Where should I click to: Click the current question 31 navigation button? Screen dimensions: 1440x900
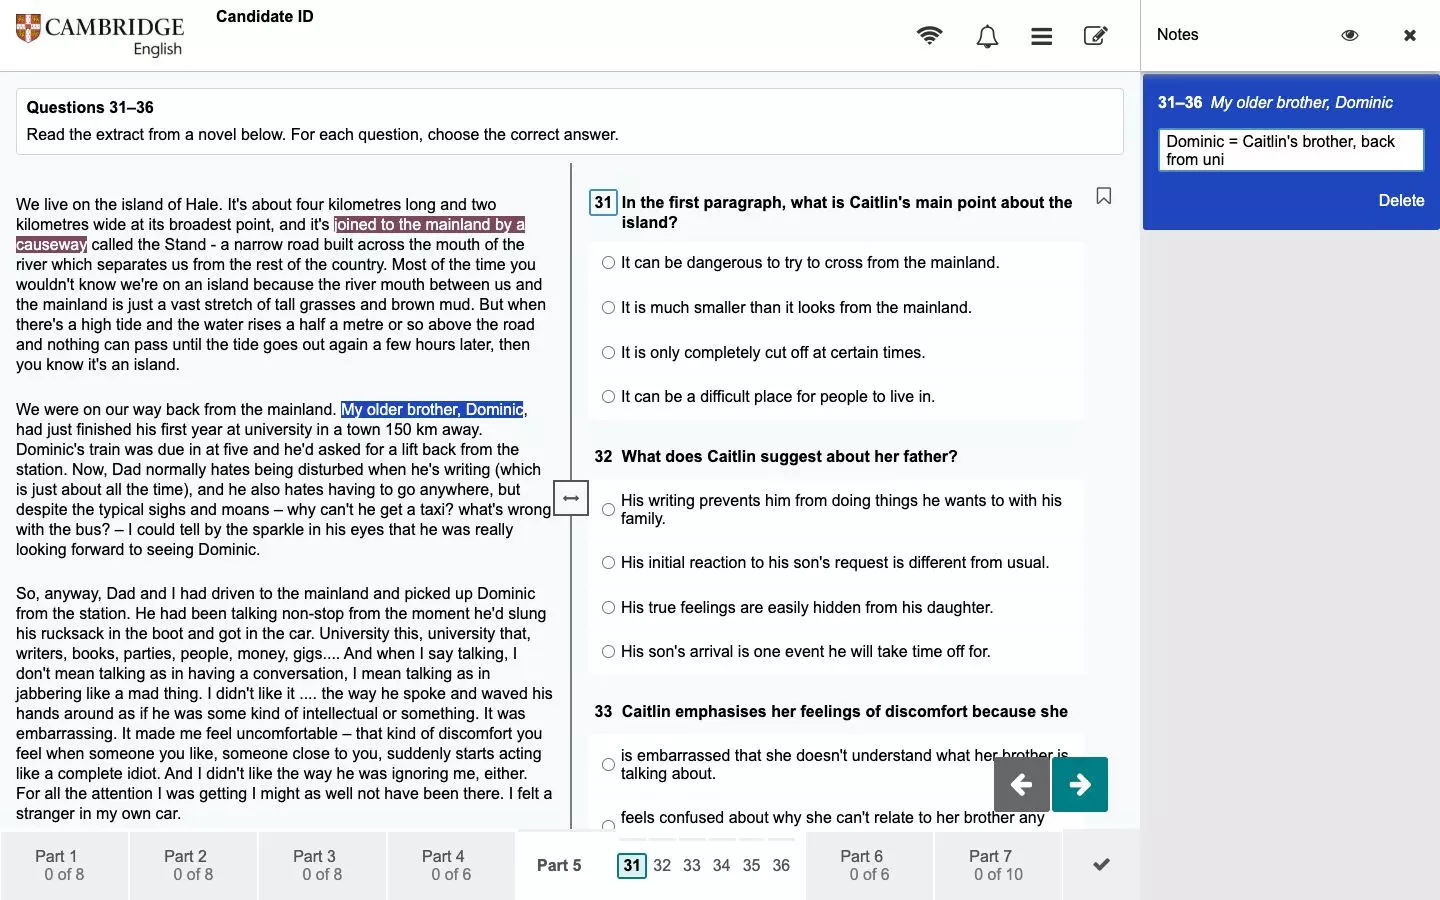click(x=632, y=866)
